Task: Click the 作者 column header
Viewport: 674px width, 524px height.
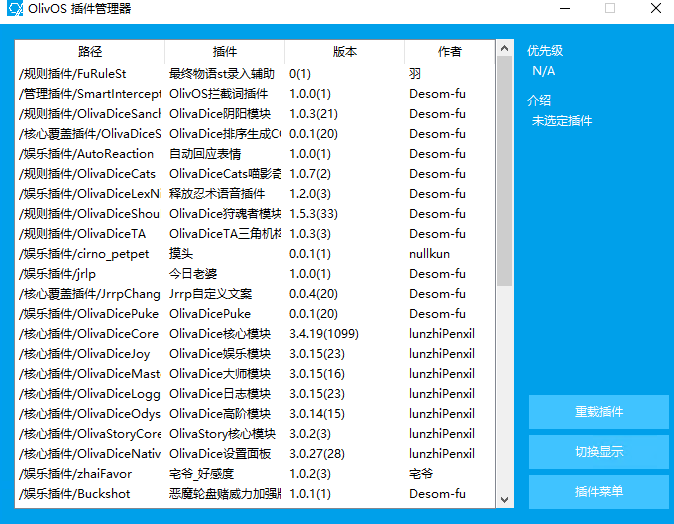Action: pos(450,52)
